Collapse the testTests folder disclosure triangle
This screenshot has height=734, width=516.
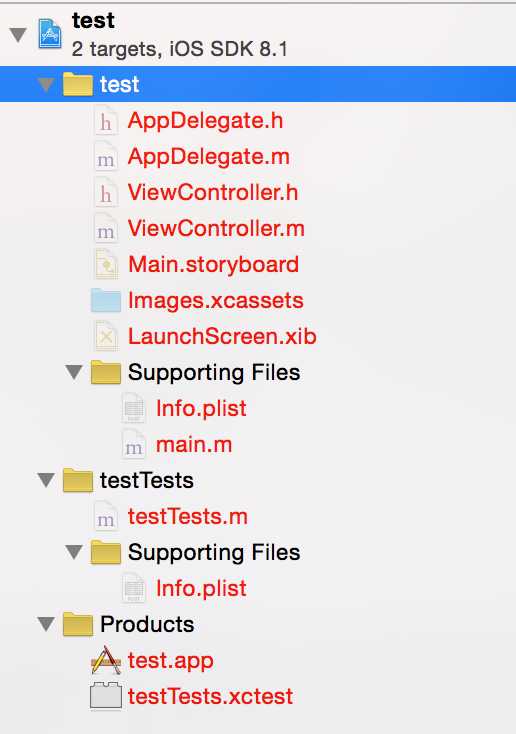pyautogui.click(x=46, y=480)
